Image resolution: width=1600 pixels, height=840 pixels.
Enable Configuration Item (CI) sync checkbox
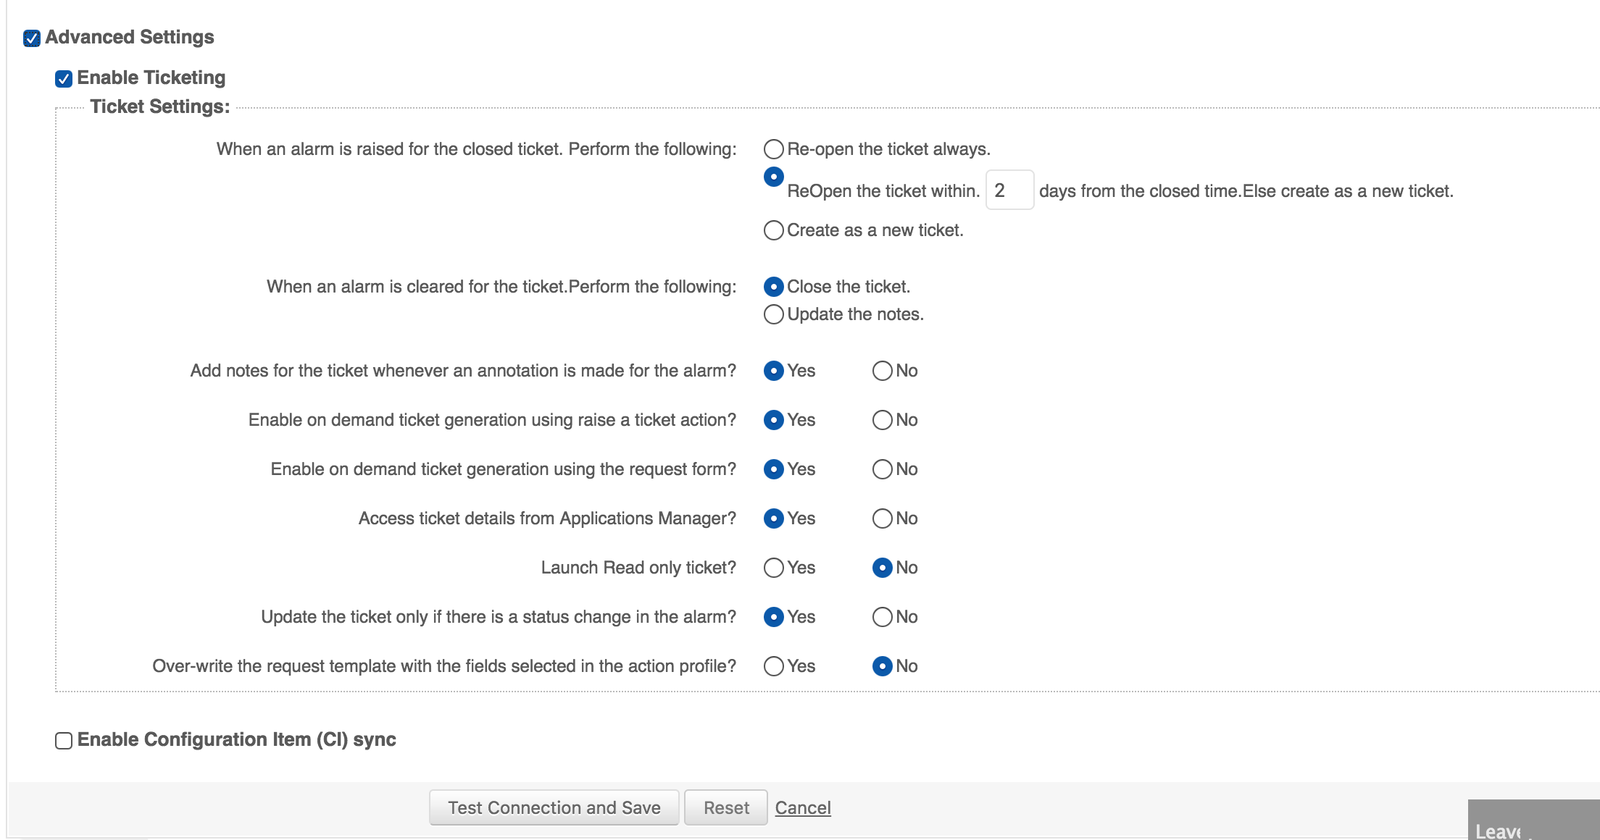tap(64, 741)
